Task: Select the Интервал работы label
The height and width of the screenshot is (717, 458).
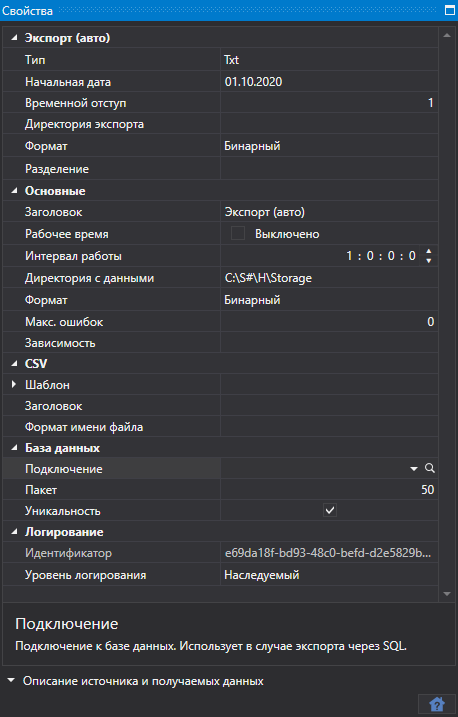Action: [x=73, y=256]
